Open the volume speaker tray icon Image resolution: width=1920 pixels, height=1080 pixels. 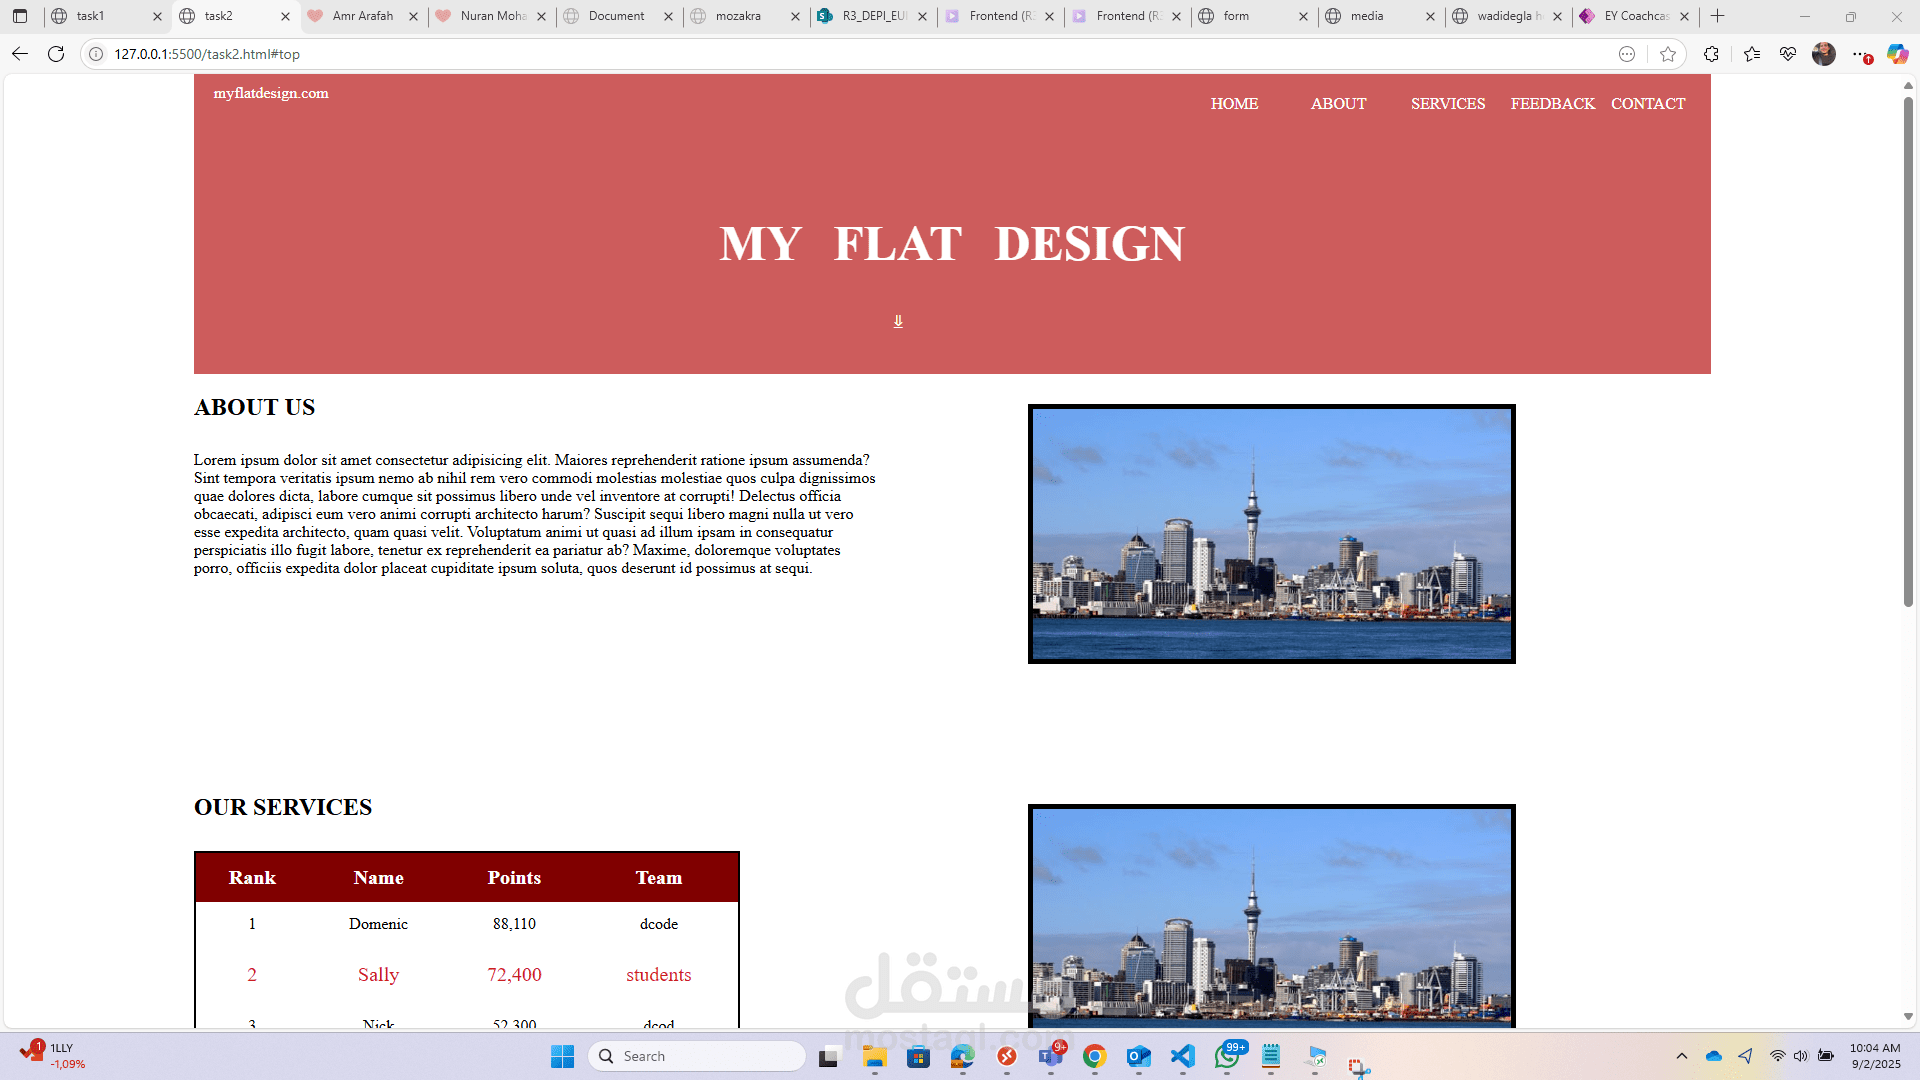pyautogui.click(x=1801, y=1056)
